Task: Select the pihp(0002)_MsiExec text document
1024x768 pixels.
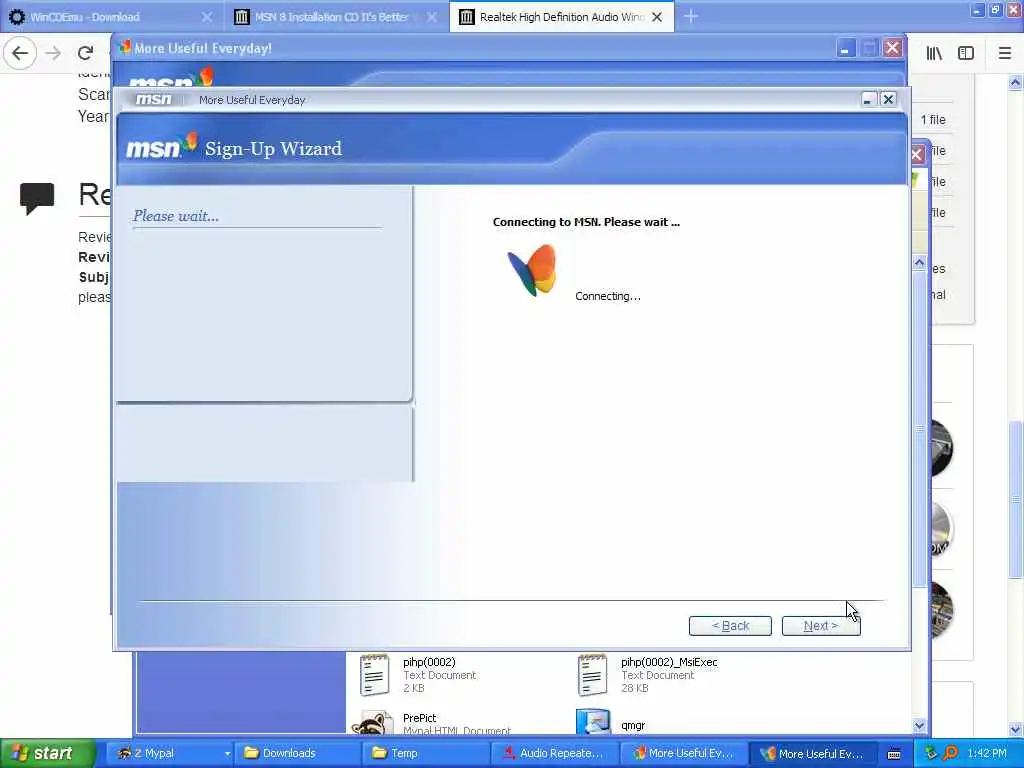Action: pyautogui.click(x=648, y=675)
